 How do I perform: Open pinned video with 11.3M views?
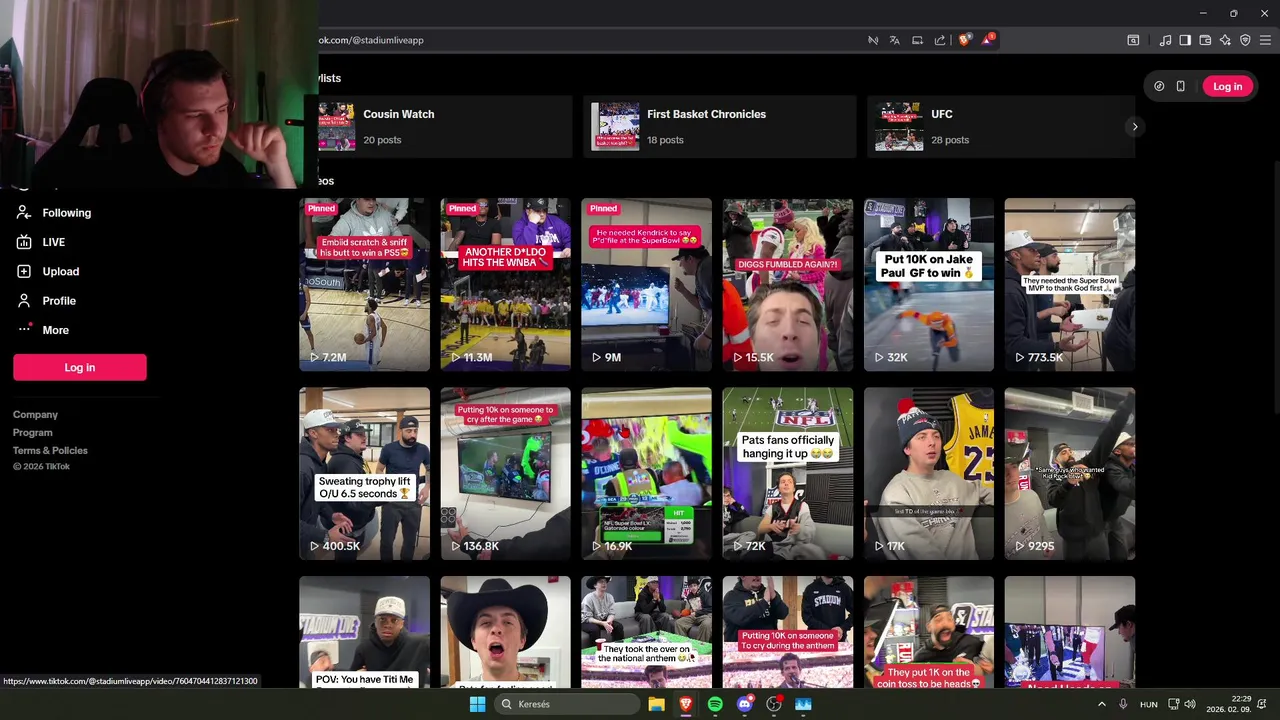(505, 285)
